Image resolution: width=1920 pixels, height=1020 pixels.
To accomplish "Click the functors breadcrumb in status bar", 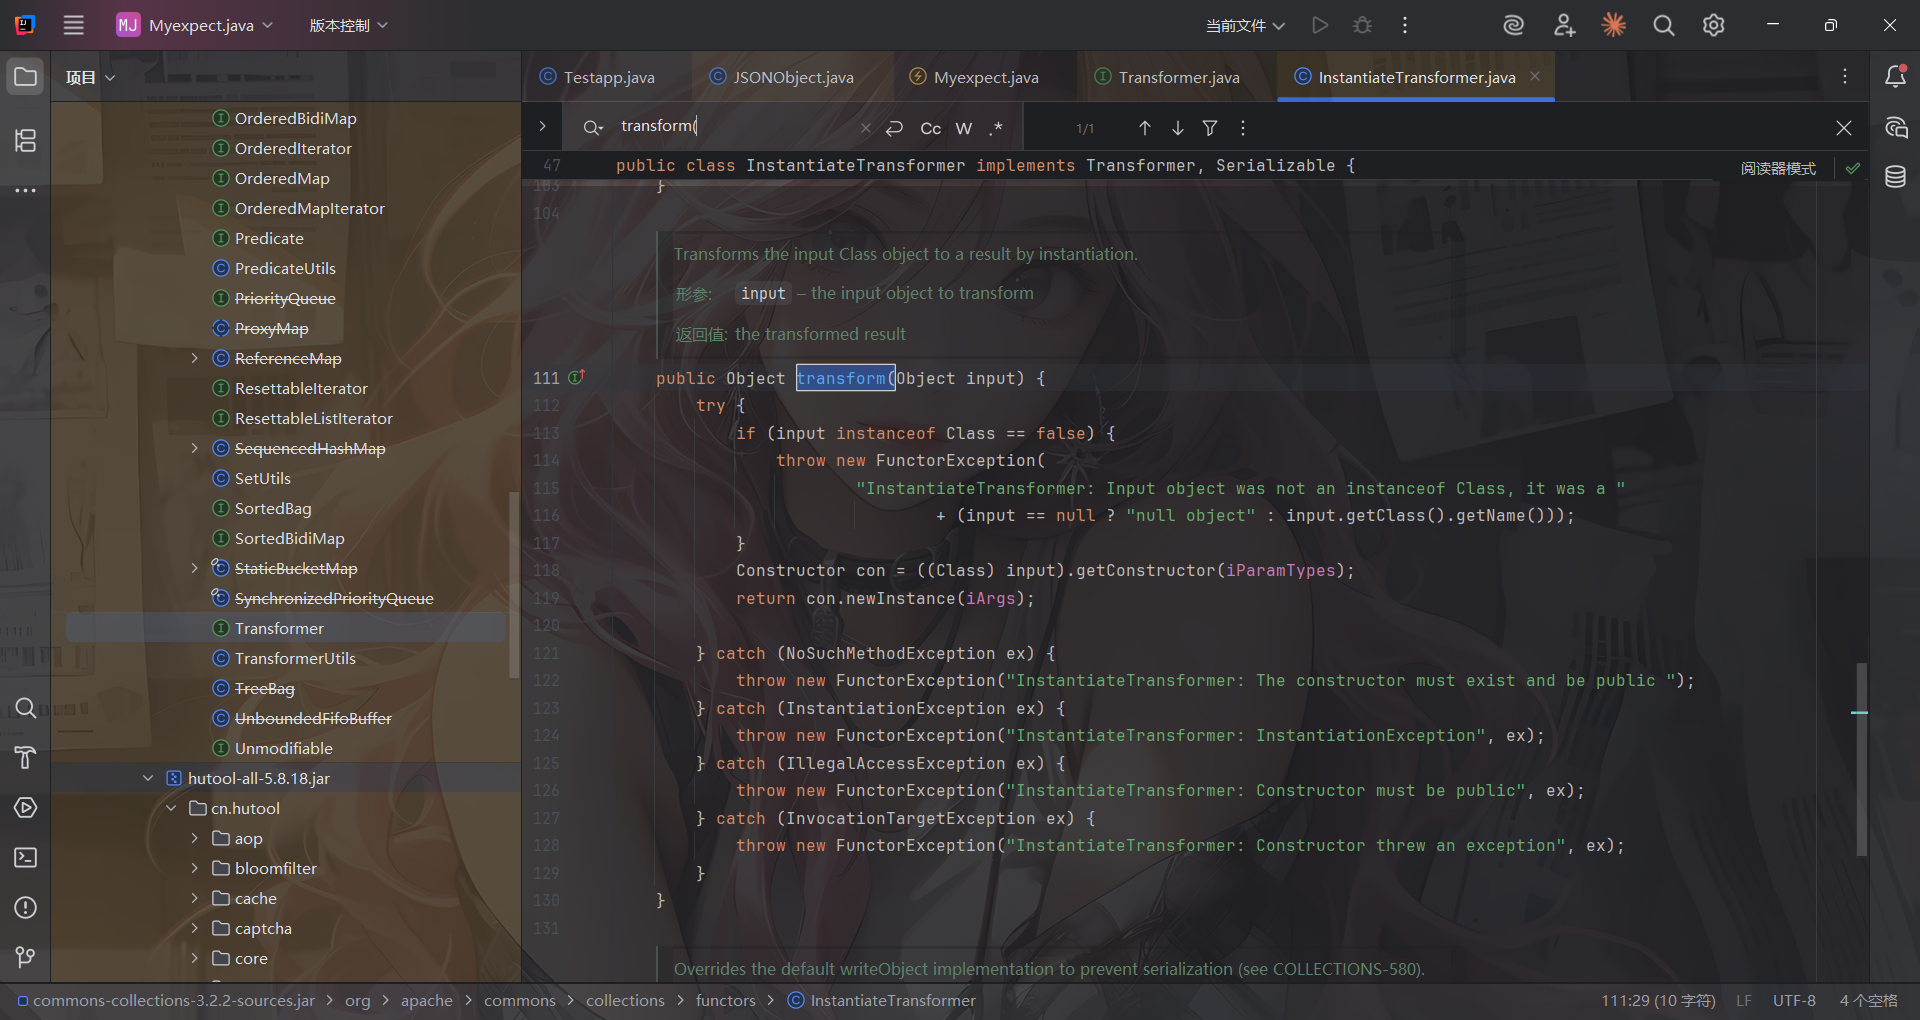I will pos(725,1000).
